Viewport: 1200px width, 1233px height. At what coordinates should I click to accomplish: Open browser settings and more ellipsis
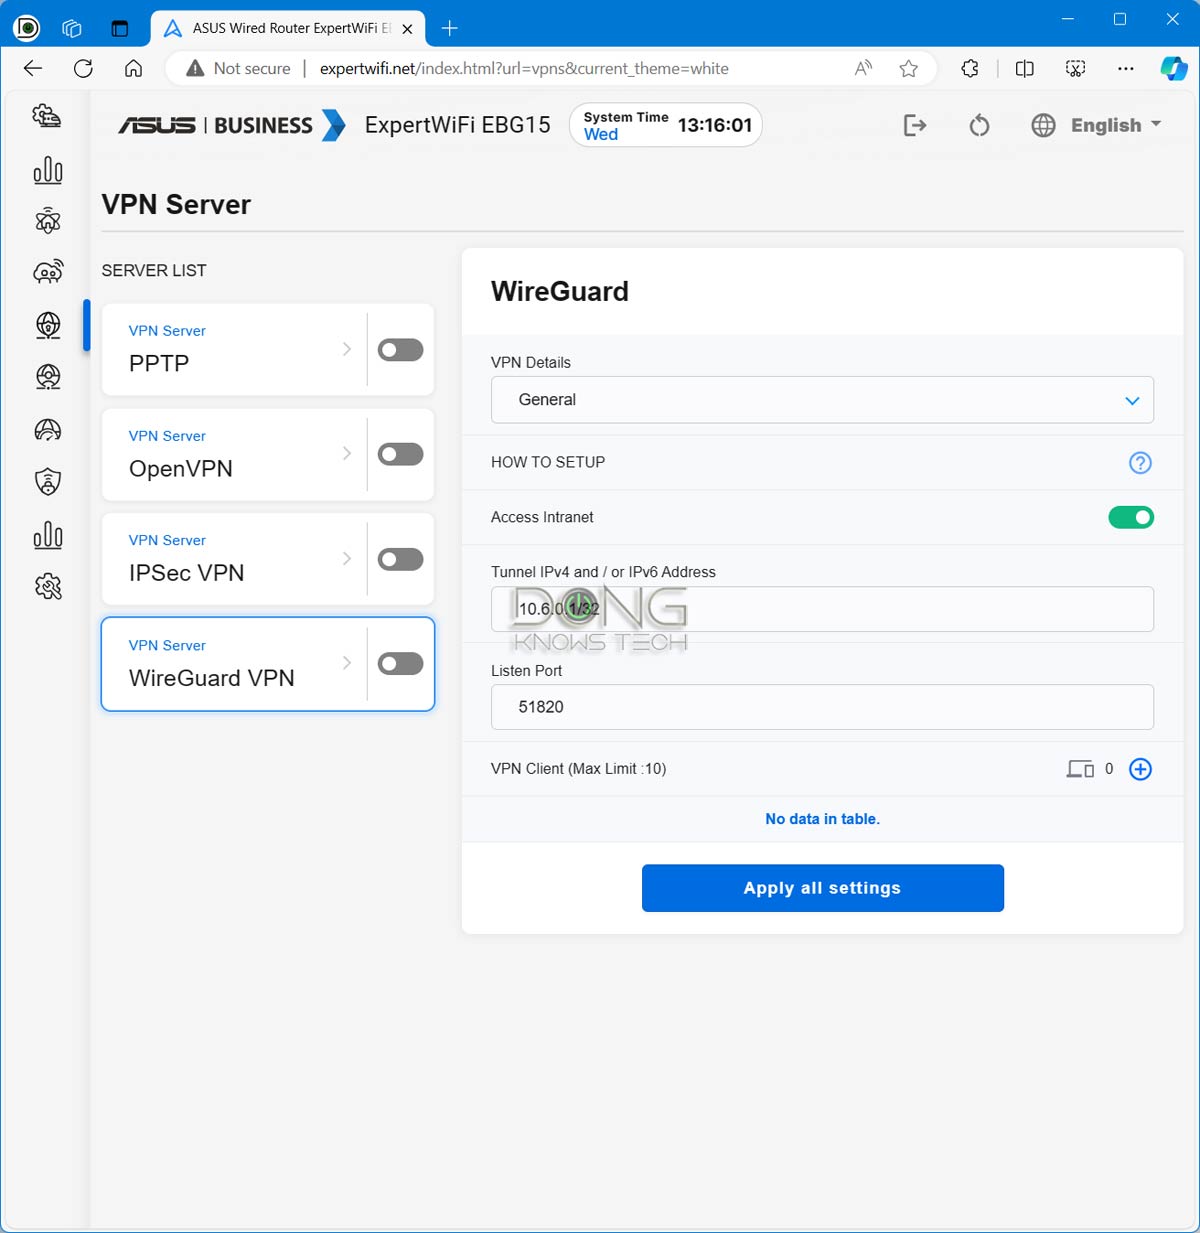click(x=1126, y=68)
